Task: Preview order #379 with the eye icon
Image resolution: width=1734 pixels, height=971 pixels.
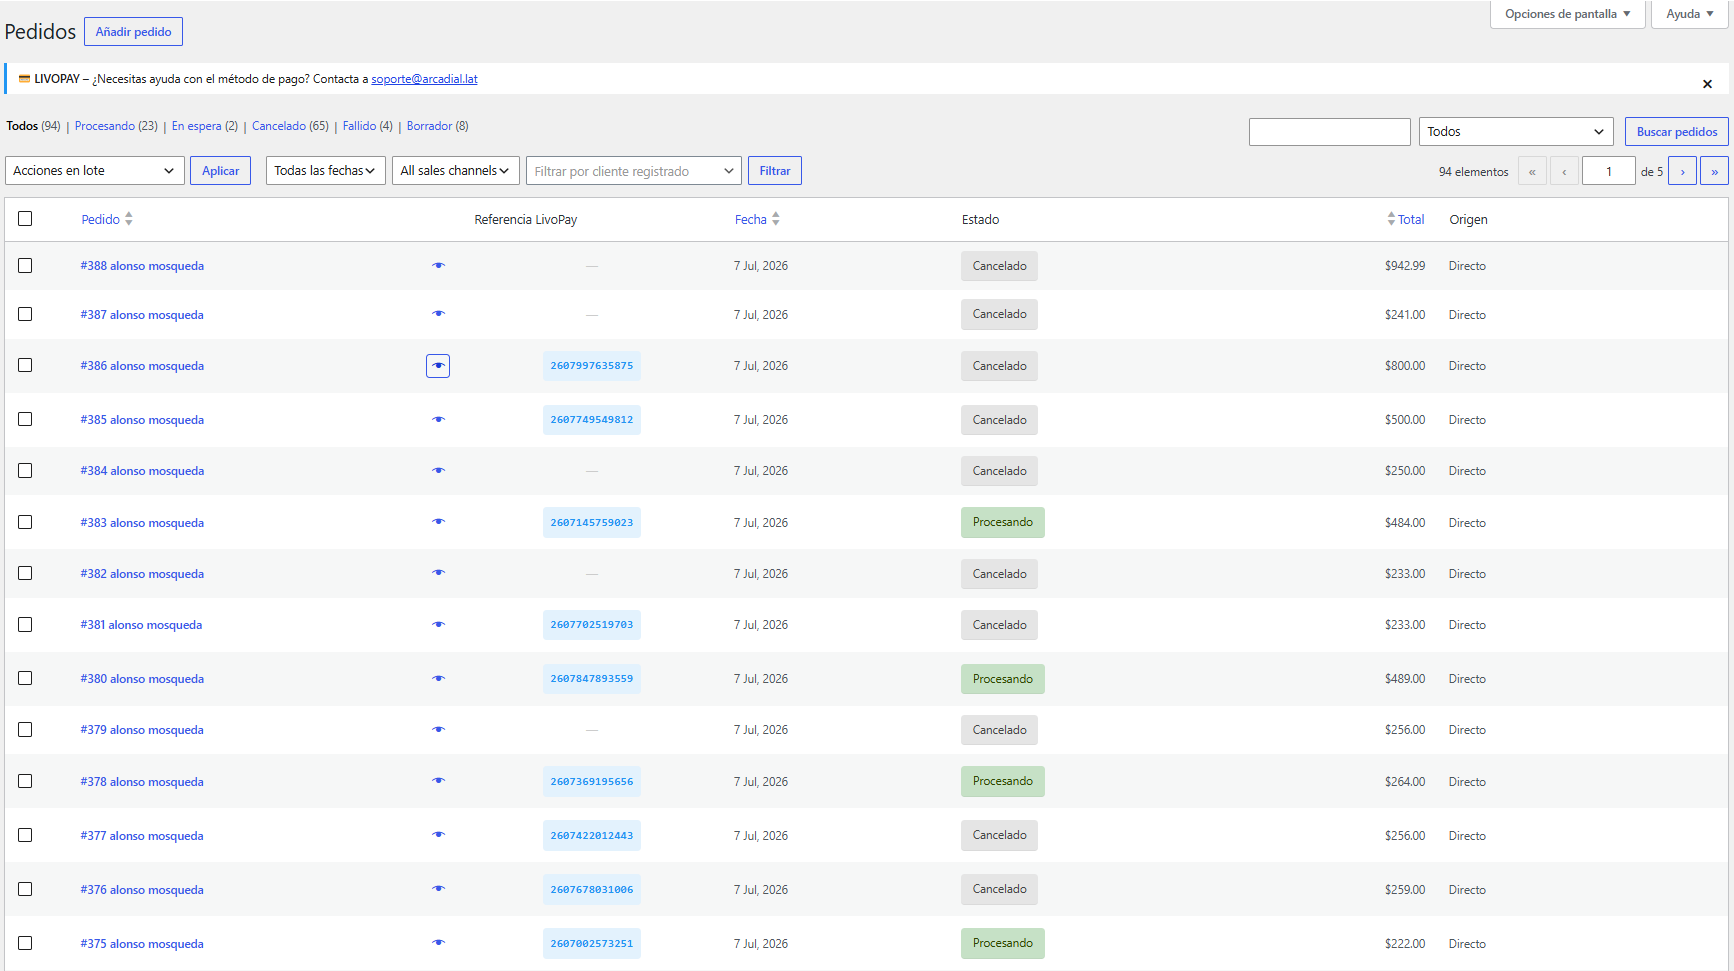Action: [x=438, y=730]
